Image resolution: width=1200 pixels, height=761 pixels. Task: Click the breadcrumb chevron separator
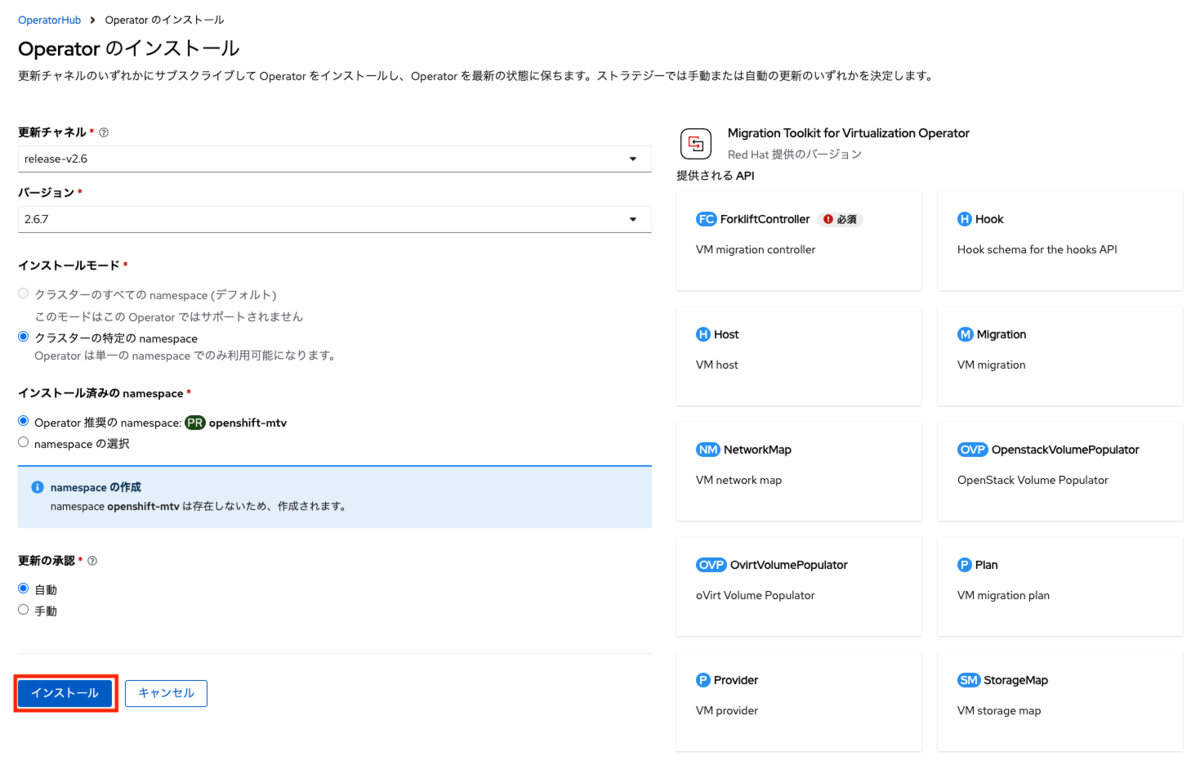pos(93,20)
